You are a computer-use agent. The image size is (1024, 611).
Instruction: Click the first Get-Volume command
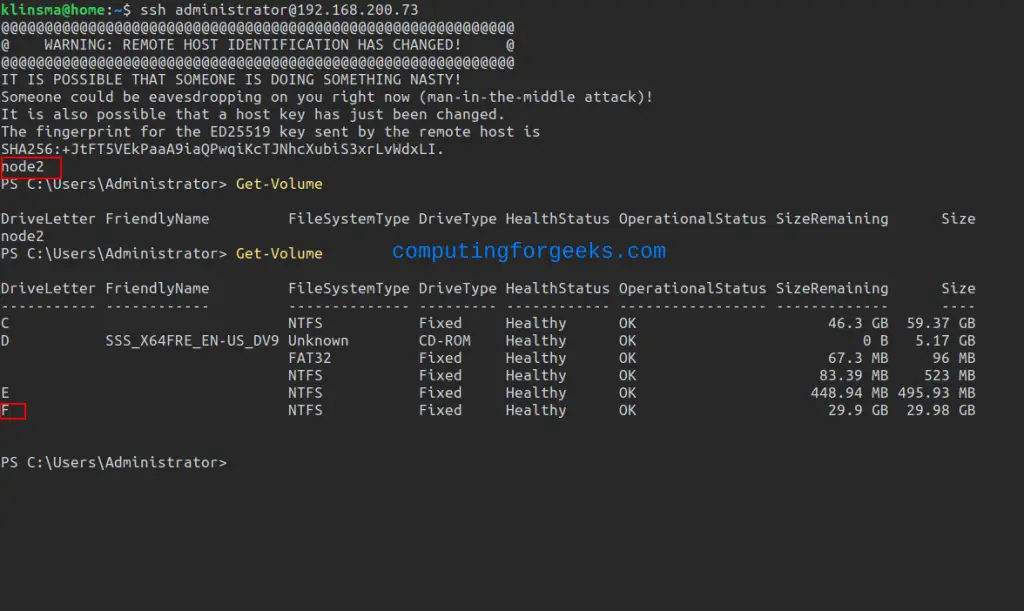pos(279,184)
